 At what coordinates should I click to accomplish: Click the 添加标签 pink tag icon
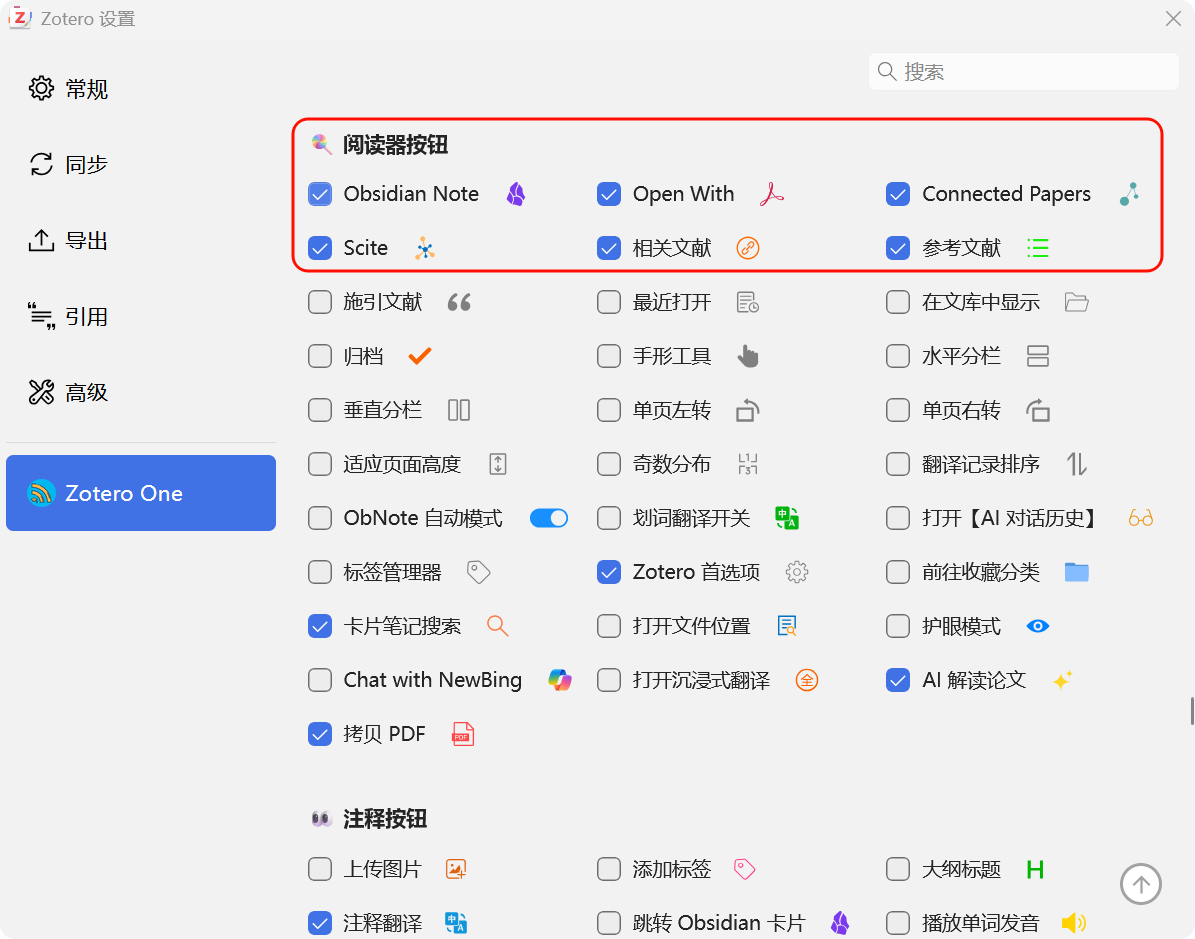coord(744,869)
